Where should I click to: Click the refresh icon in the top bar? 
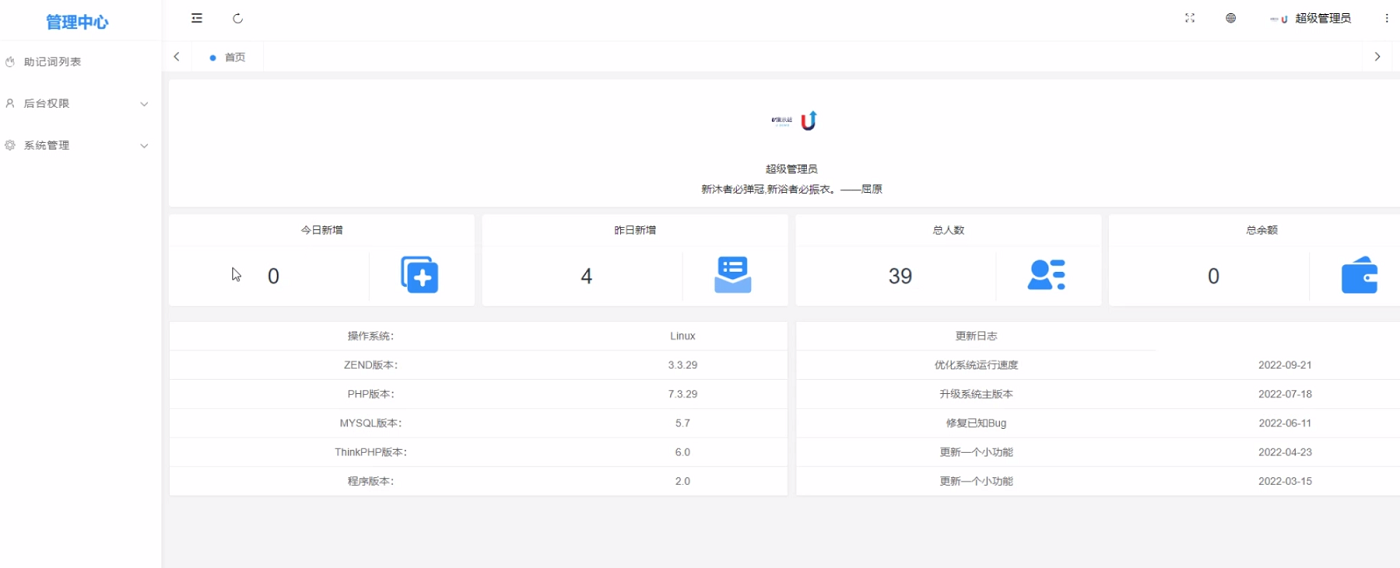[237, 18]
